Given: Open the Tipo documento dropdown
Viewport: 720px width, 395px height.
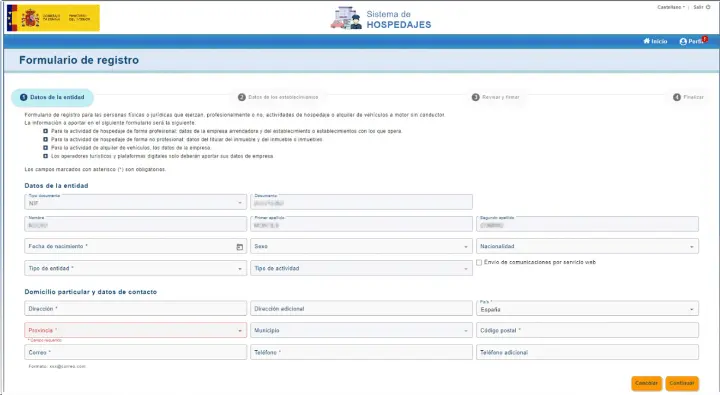Looking at the screenshot, I should click(x=135, y=202).
